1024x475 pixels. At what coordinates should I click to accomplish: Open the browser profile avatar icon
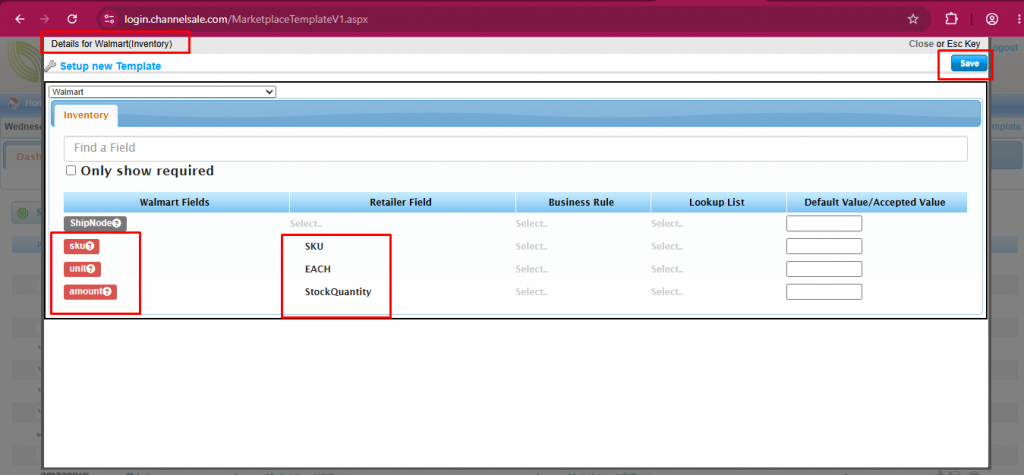tap(992, 19)
